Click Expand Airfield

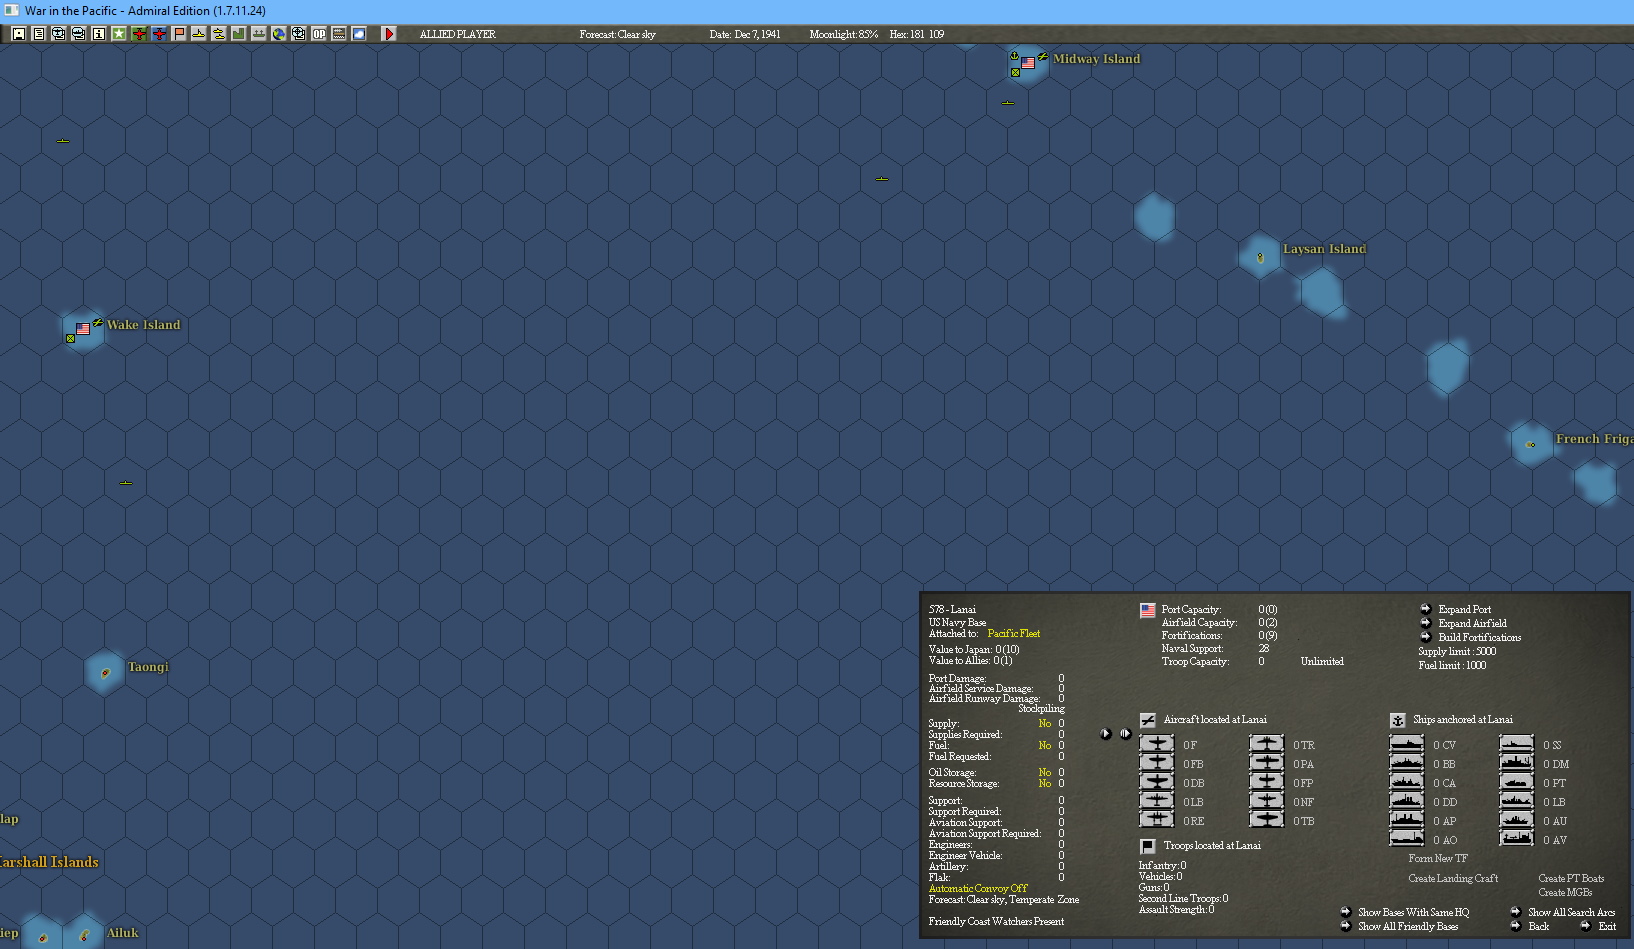coord(1472,623)
